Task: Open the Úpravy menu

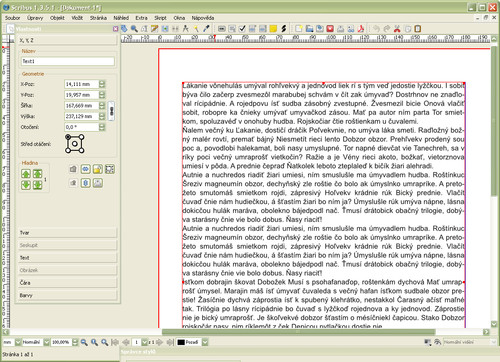Action: coord(35,18)
